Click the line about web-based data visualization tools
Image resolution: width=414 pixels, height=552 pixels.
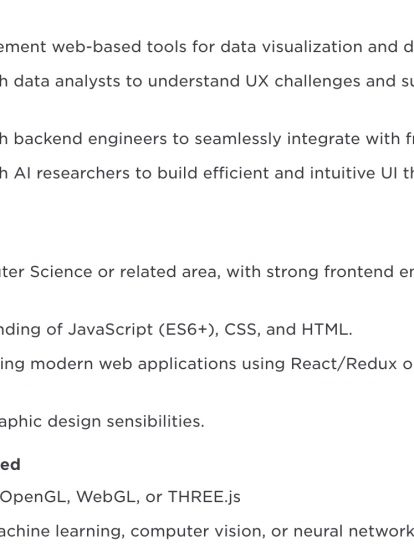(207, 47)
